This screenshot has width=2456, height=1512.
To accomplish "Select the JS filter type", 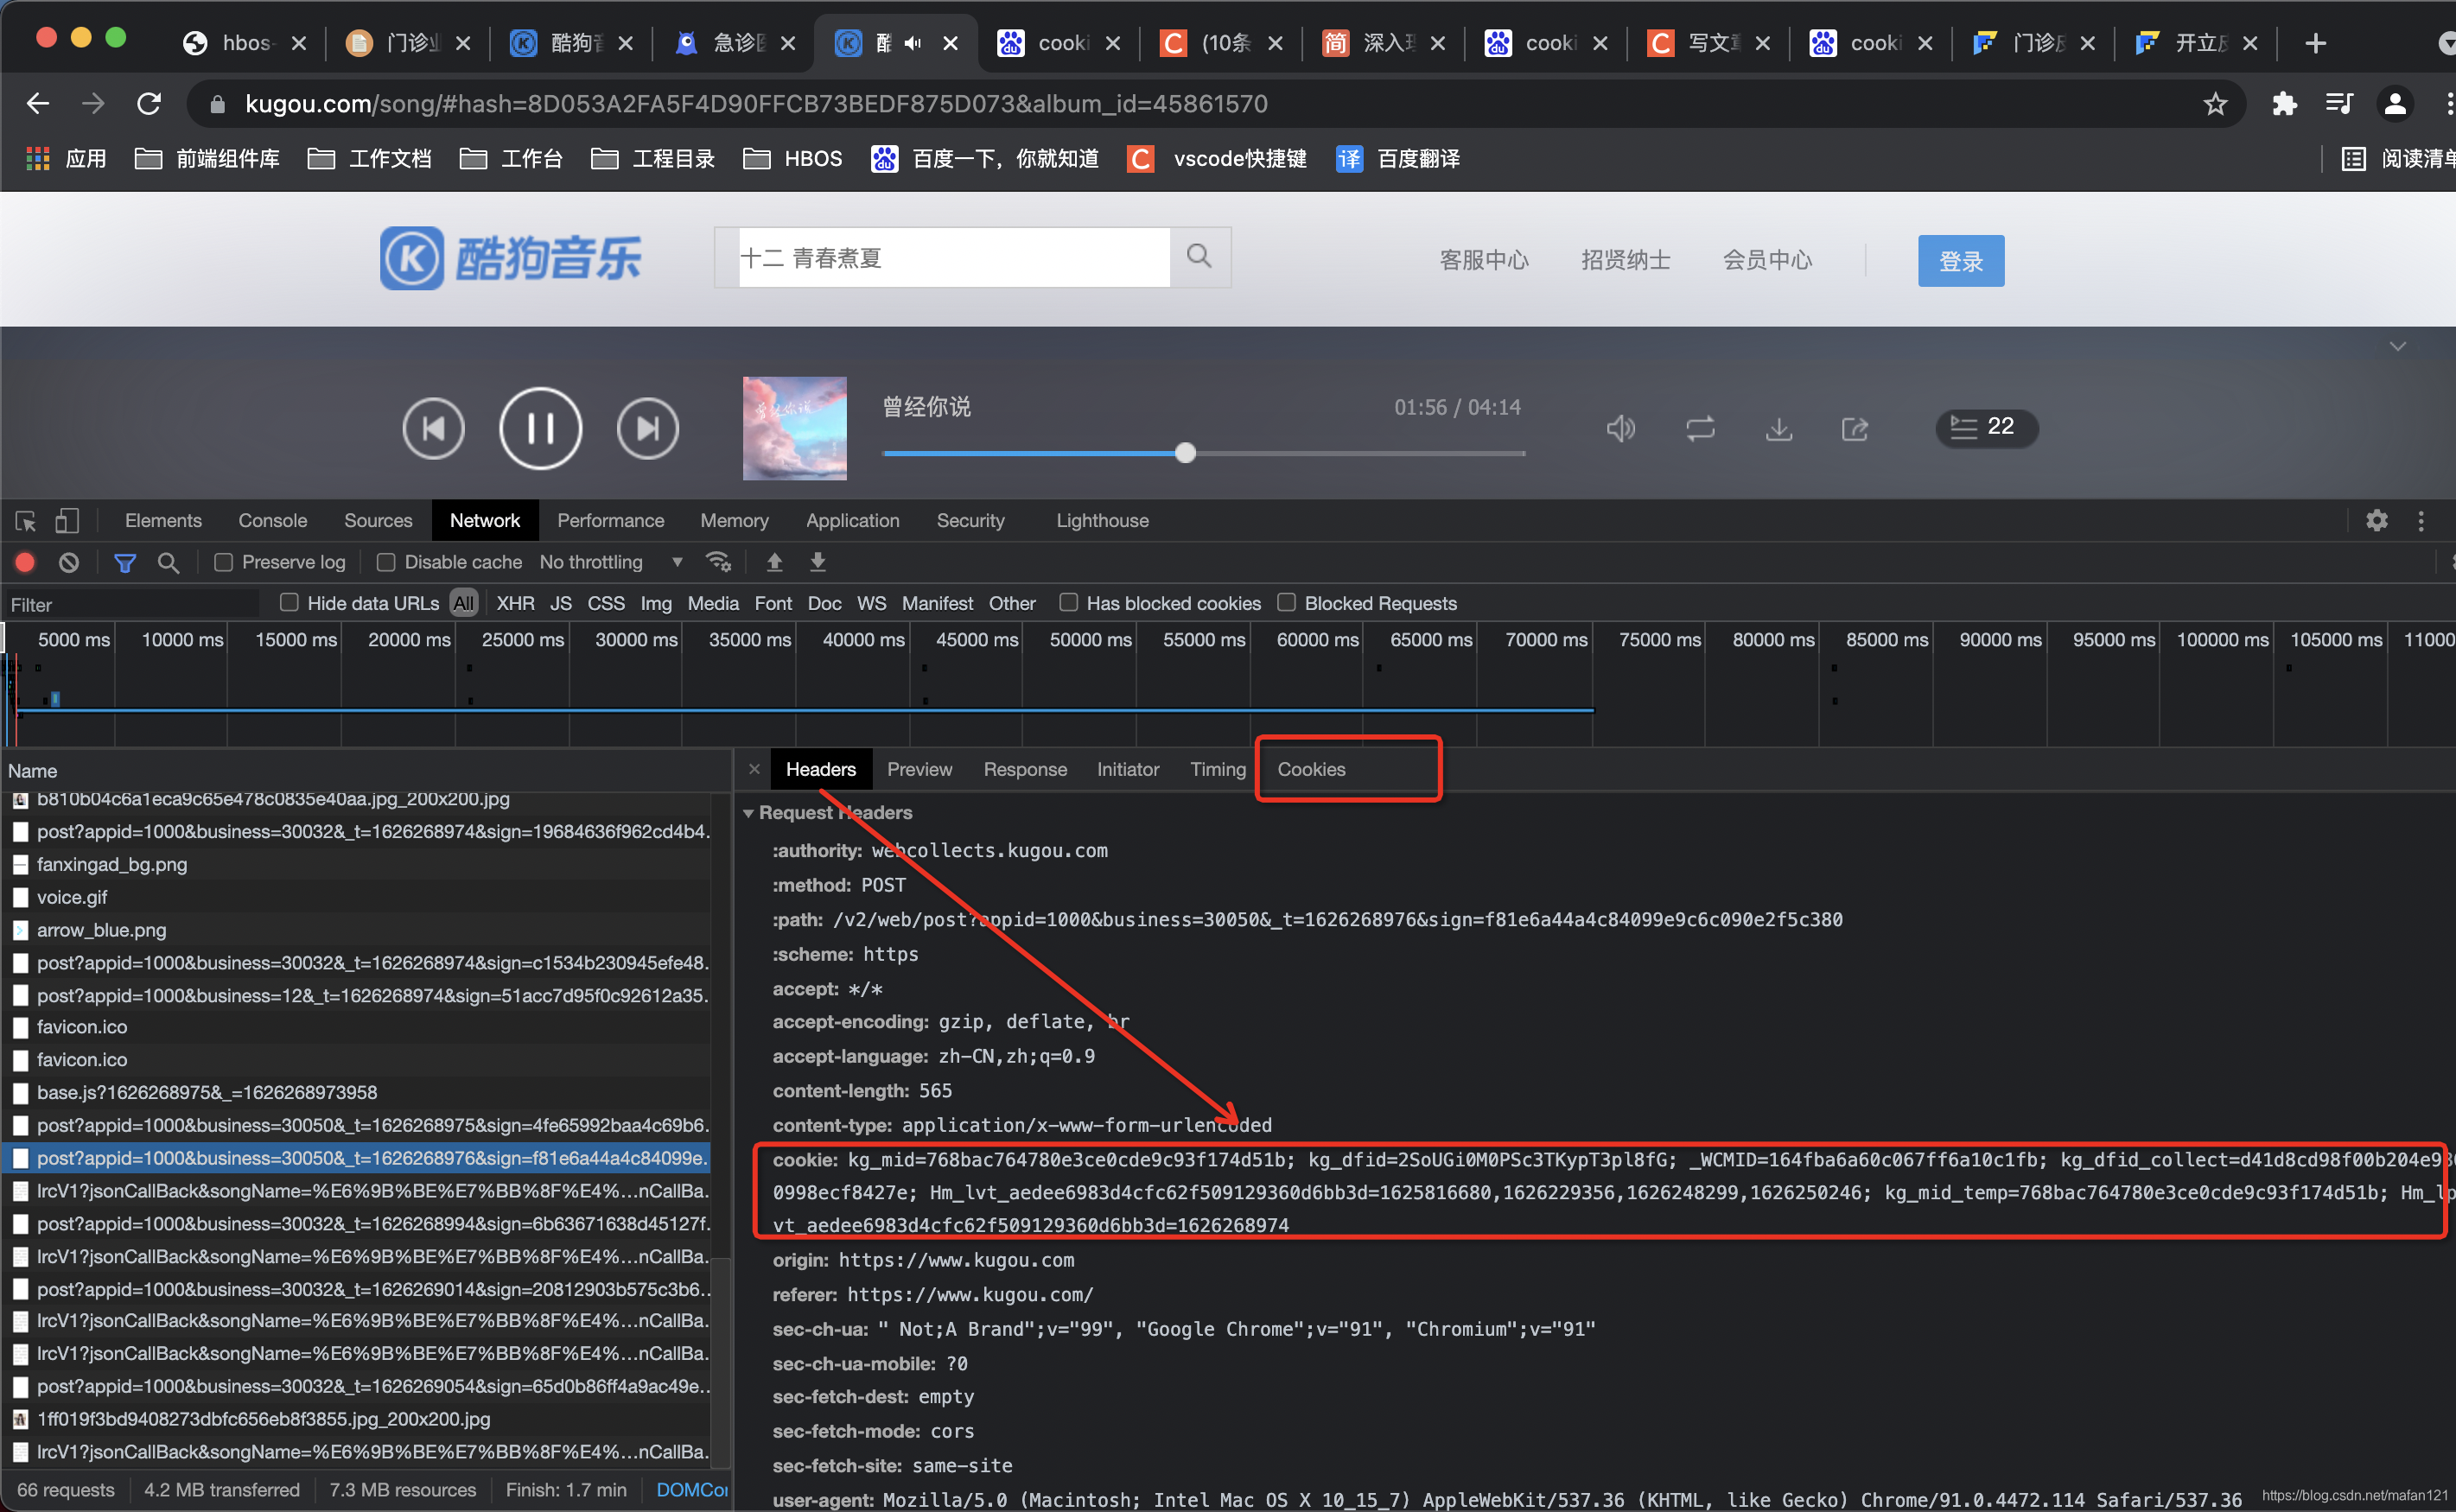I will tap(561, 604).
